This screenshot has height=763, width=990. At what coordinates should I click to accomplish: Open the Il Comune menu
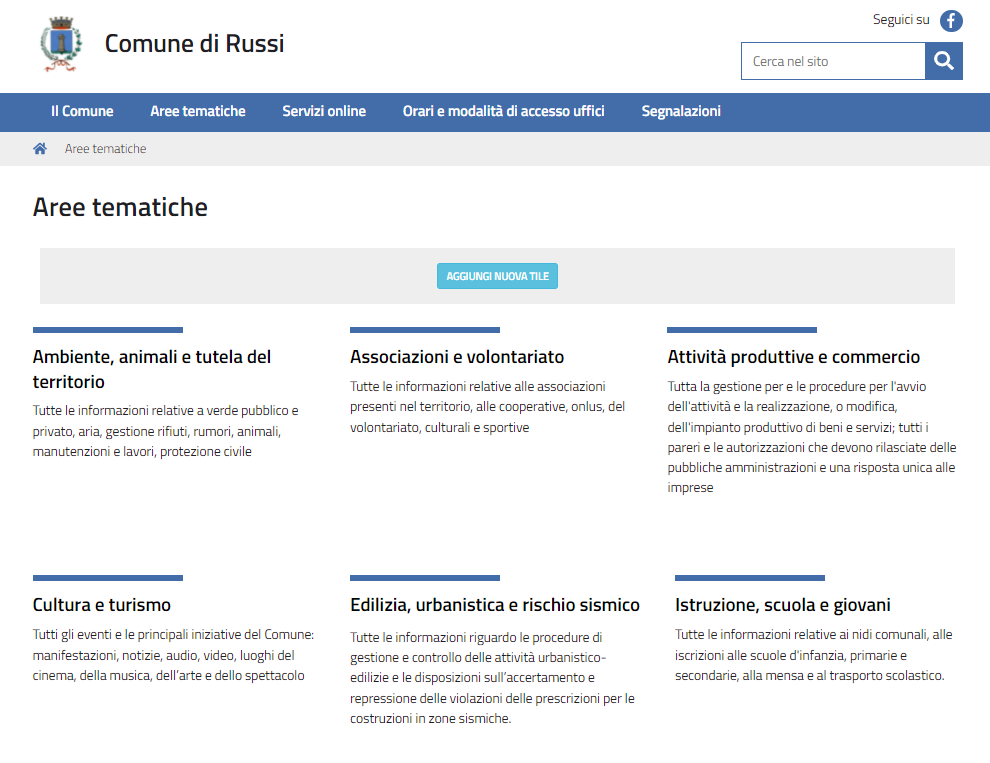[82, 112]
